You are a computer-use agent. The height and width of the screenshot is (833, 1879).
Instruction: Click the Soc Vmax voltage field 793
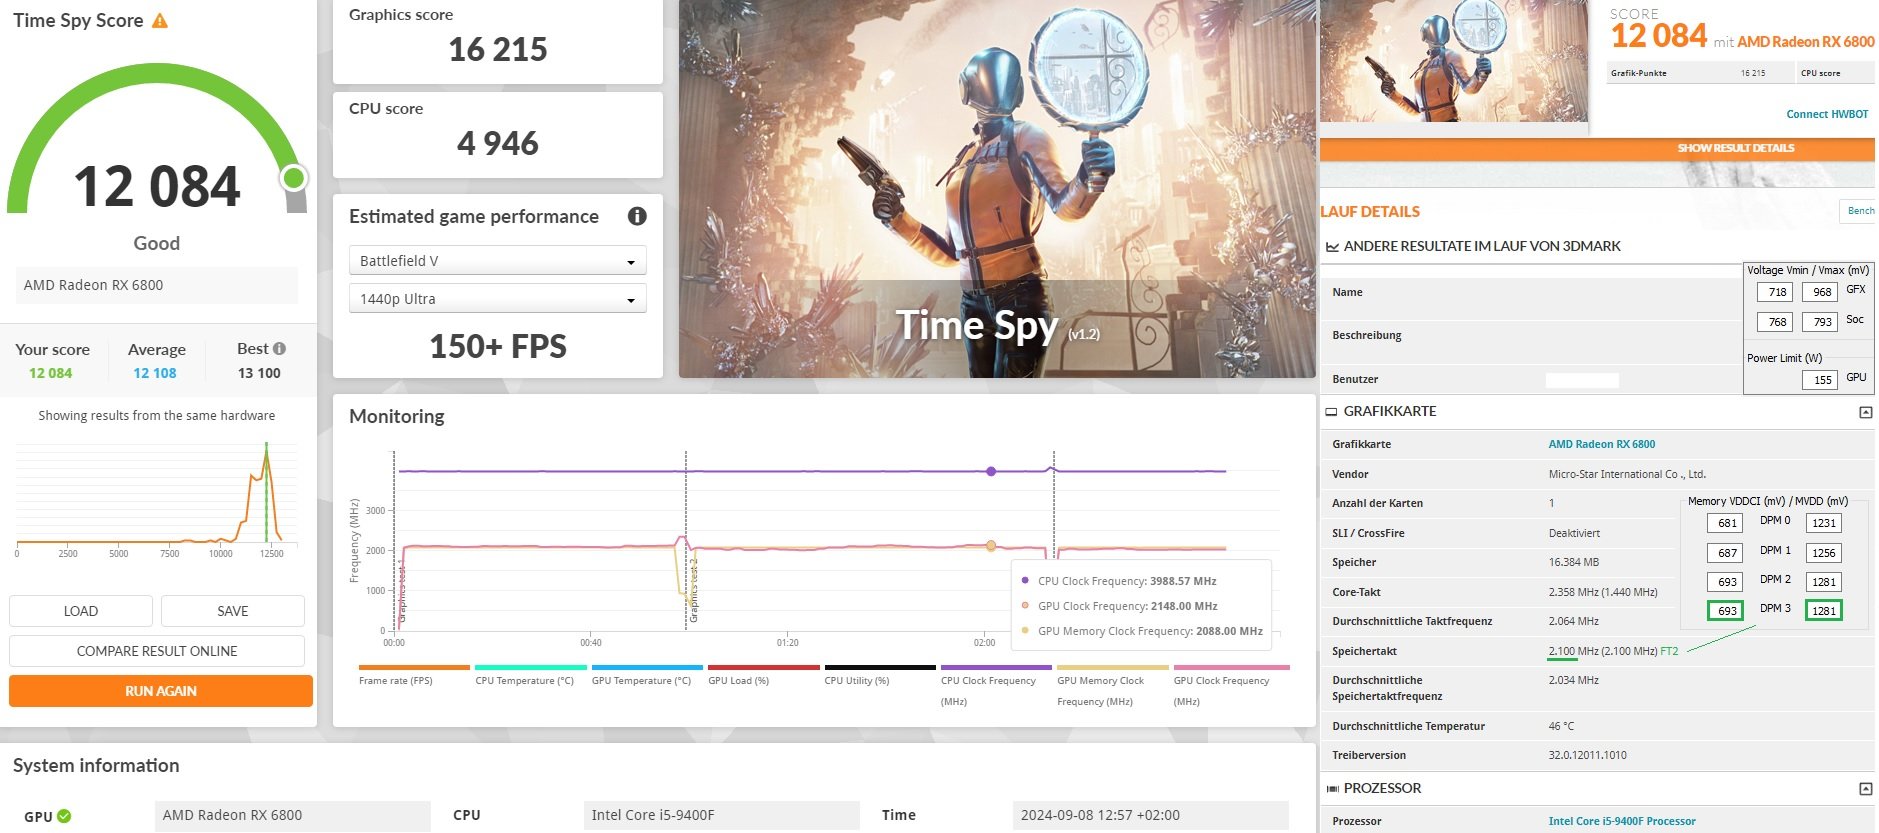(x=1822, y=322)
